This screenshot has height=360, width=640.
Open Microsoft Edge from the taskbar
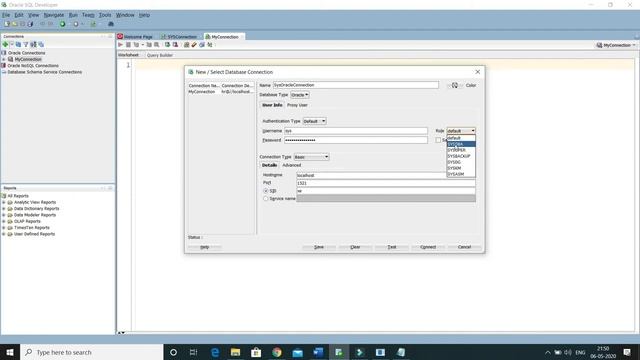[215, 352]
